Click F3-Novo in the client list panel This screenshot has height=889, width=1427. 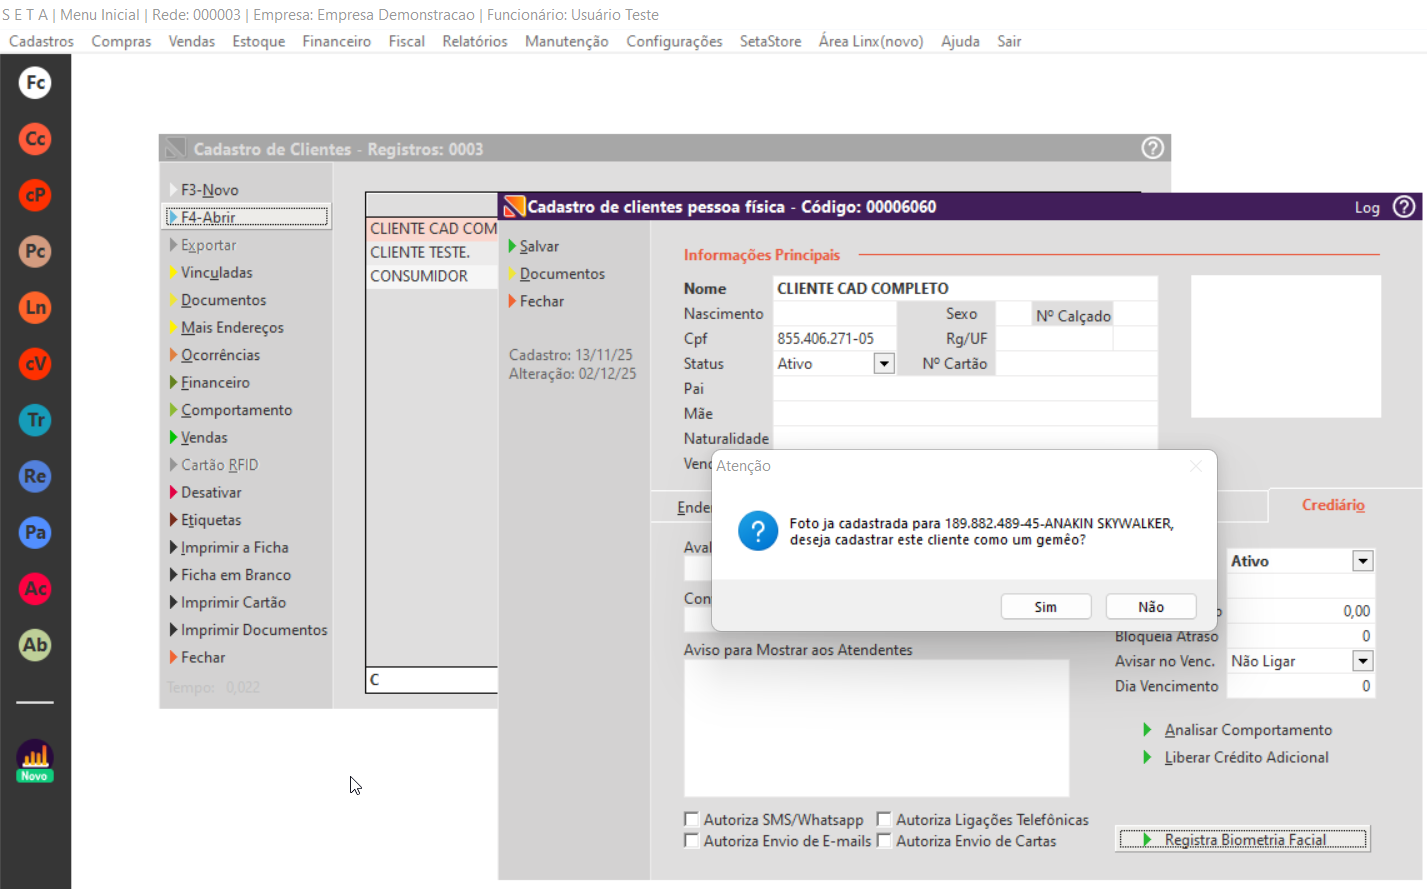tap(209, 190)
